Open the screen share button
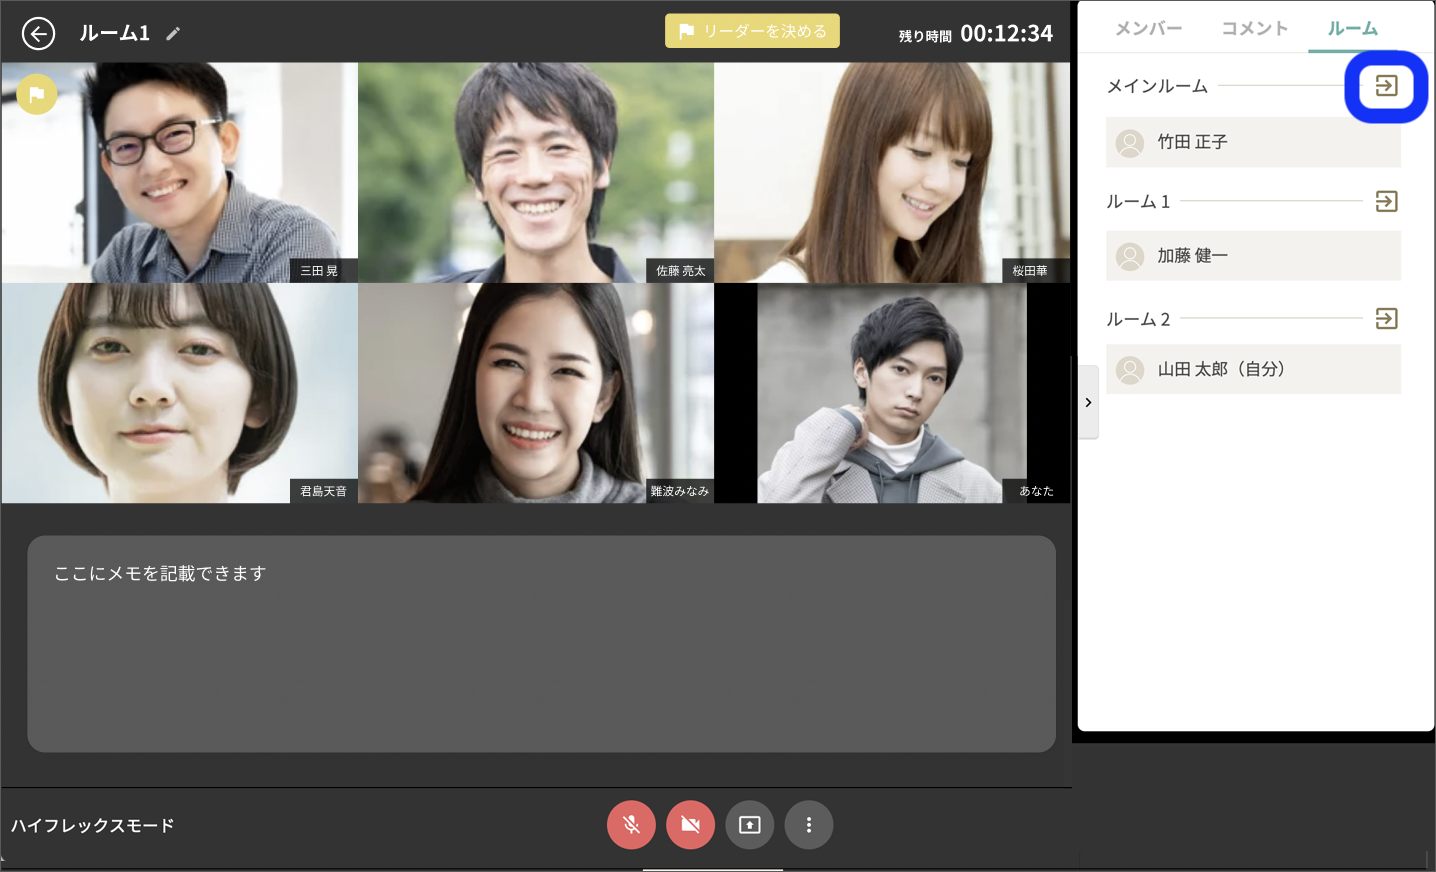The width and height of the screenshot is (1436, 872). tap(749, 825)
